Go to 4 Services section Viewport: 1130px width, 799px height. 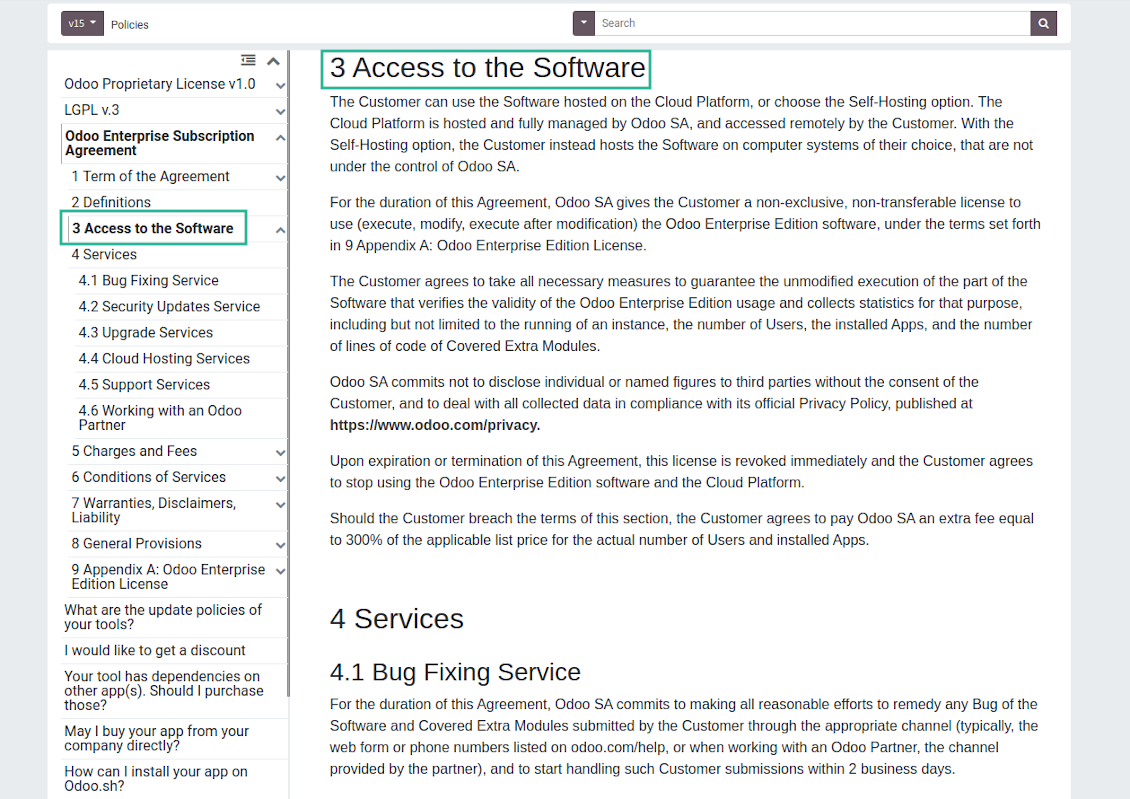tap(104, 254)
